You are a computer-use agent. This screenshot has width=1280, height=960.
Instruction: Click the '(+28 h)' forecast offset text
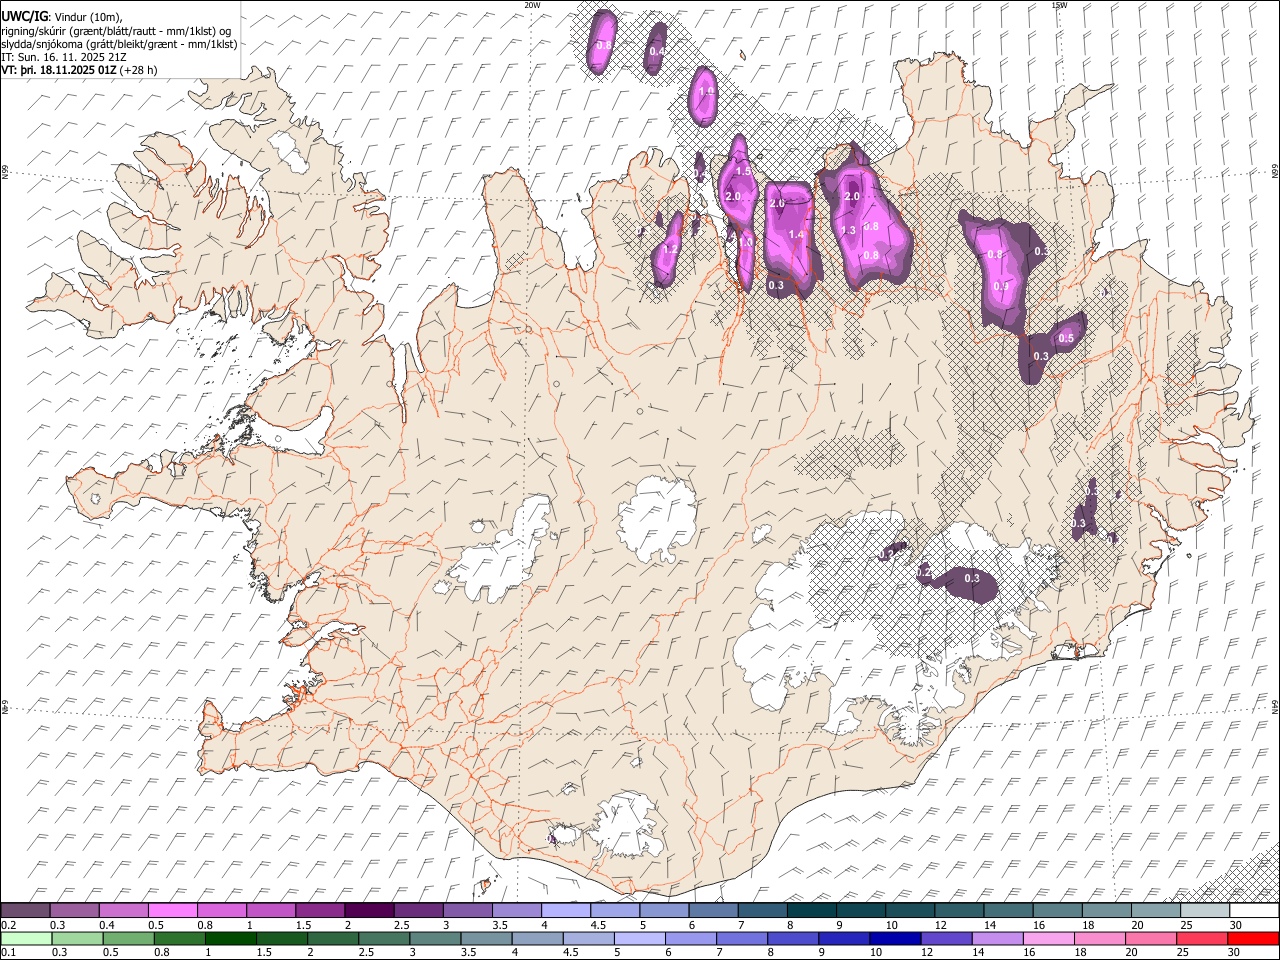138,70
